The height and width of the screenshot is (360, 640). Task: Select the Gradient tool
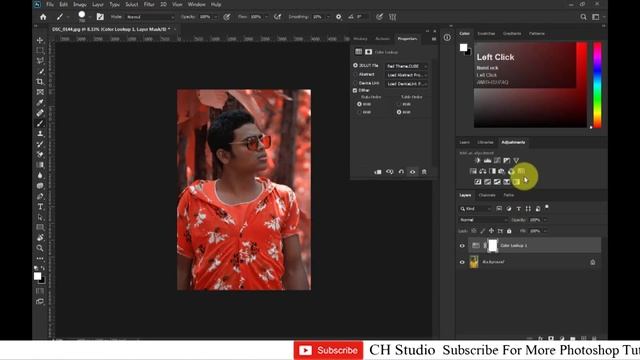pos(40,165)
